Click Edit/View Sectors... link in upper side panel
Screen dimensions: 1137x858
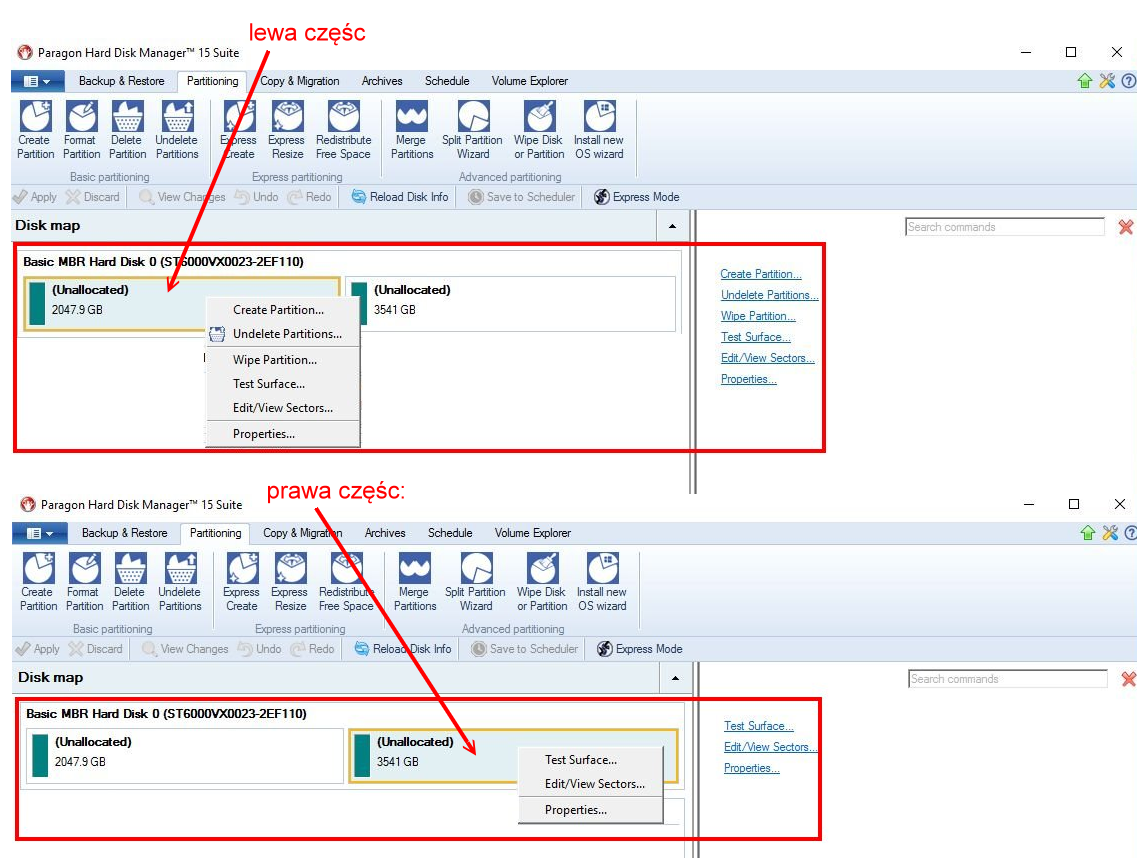[x=767, y=358]
